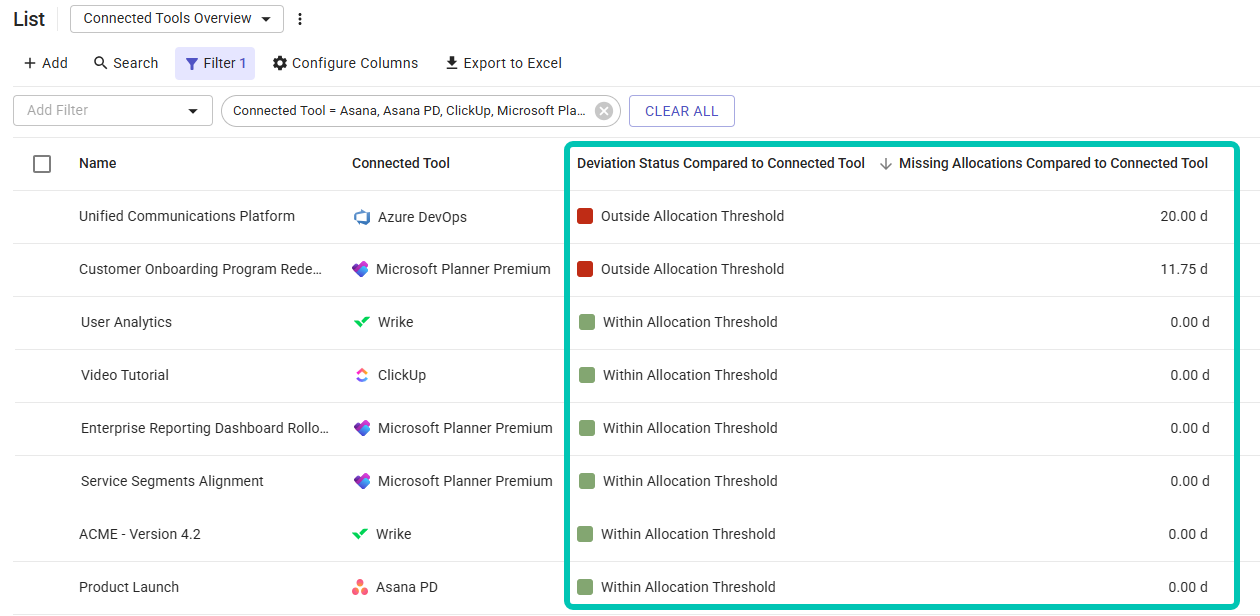Click the Azure DevOps icon
1260x616 pixels.
pos(362,217)
